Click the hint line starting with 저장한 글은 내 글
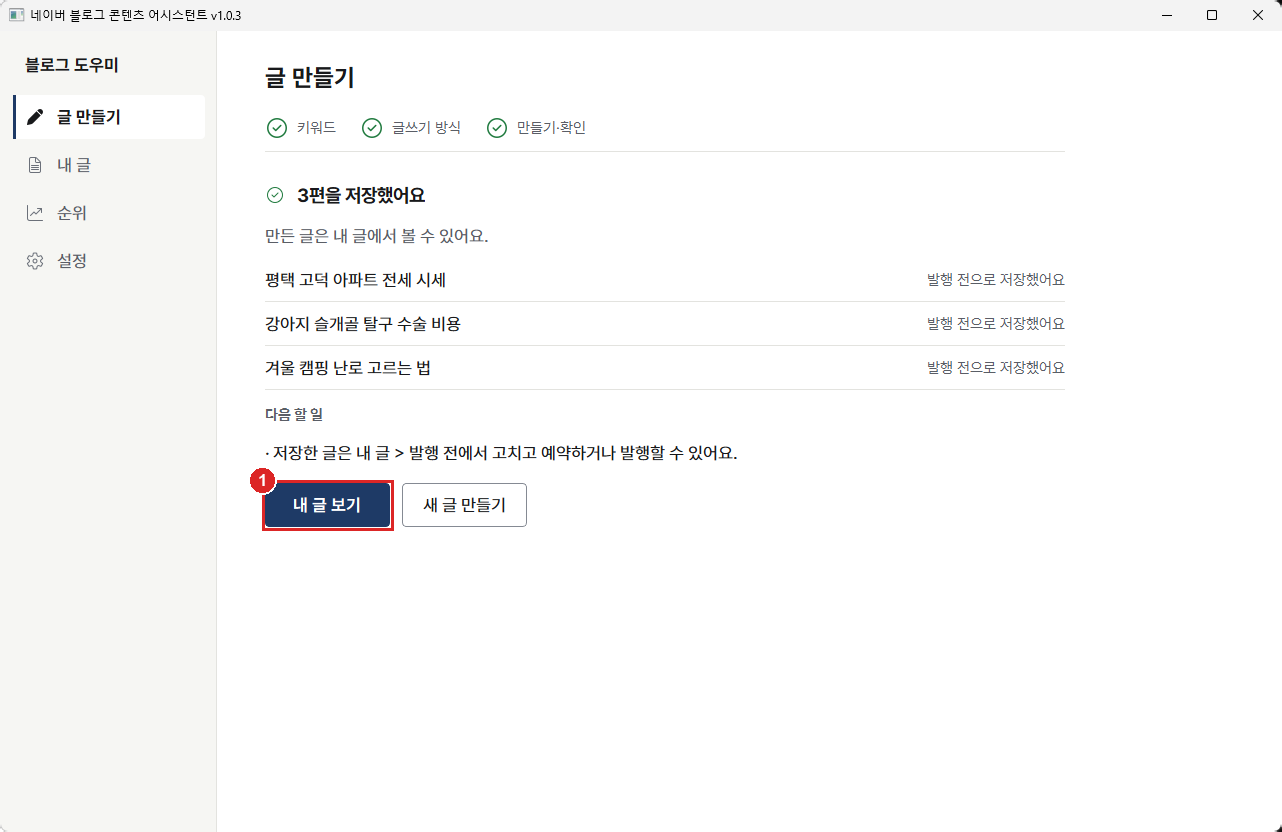1282x832 pixels. point(501,453)
